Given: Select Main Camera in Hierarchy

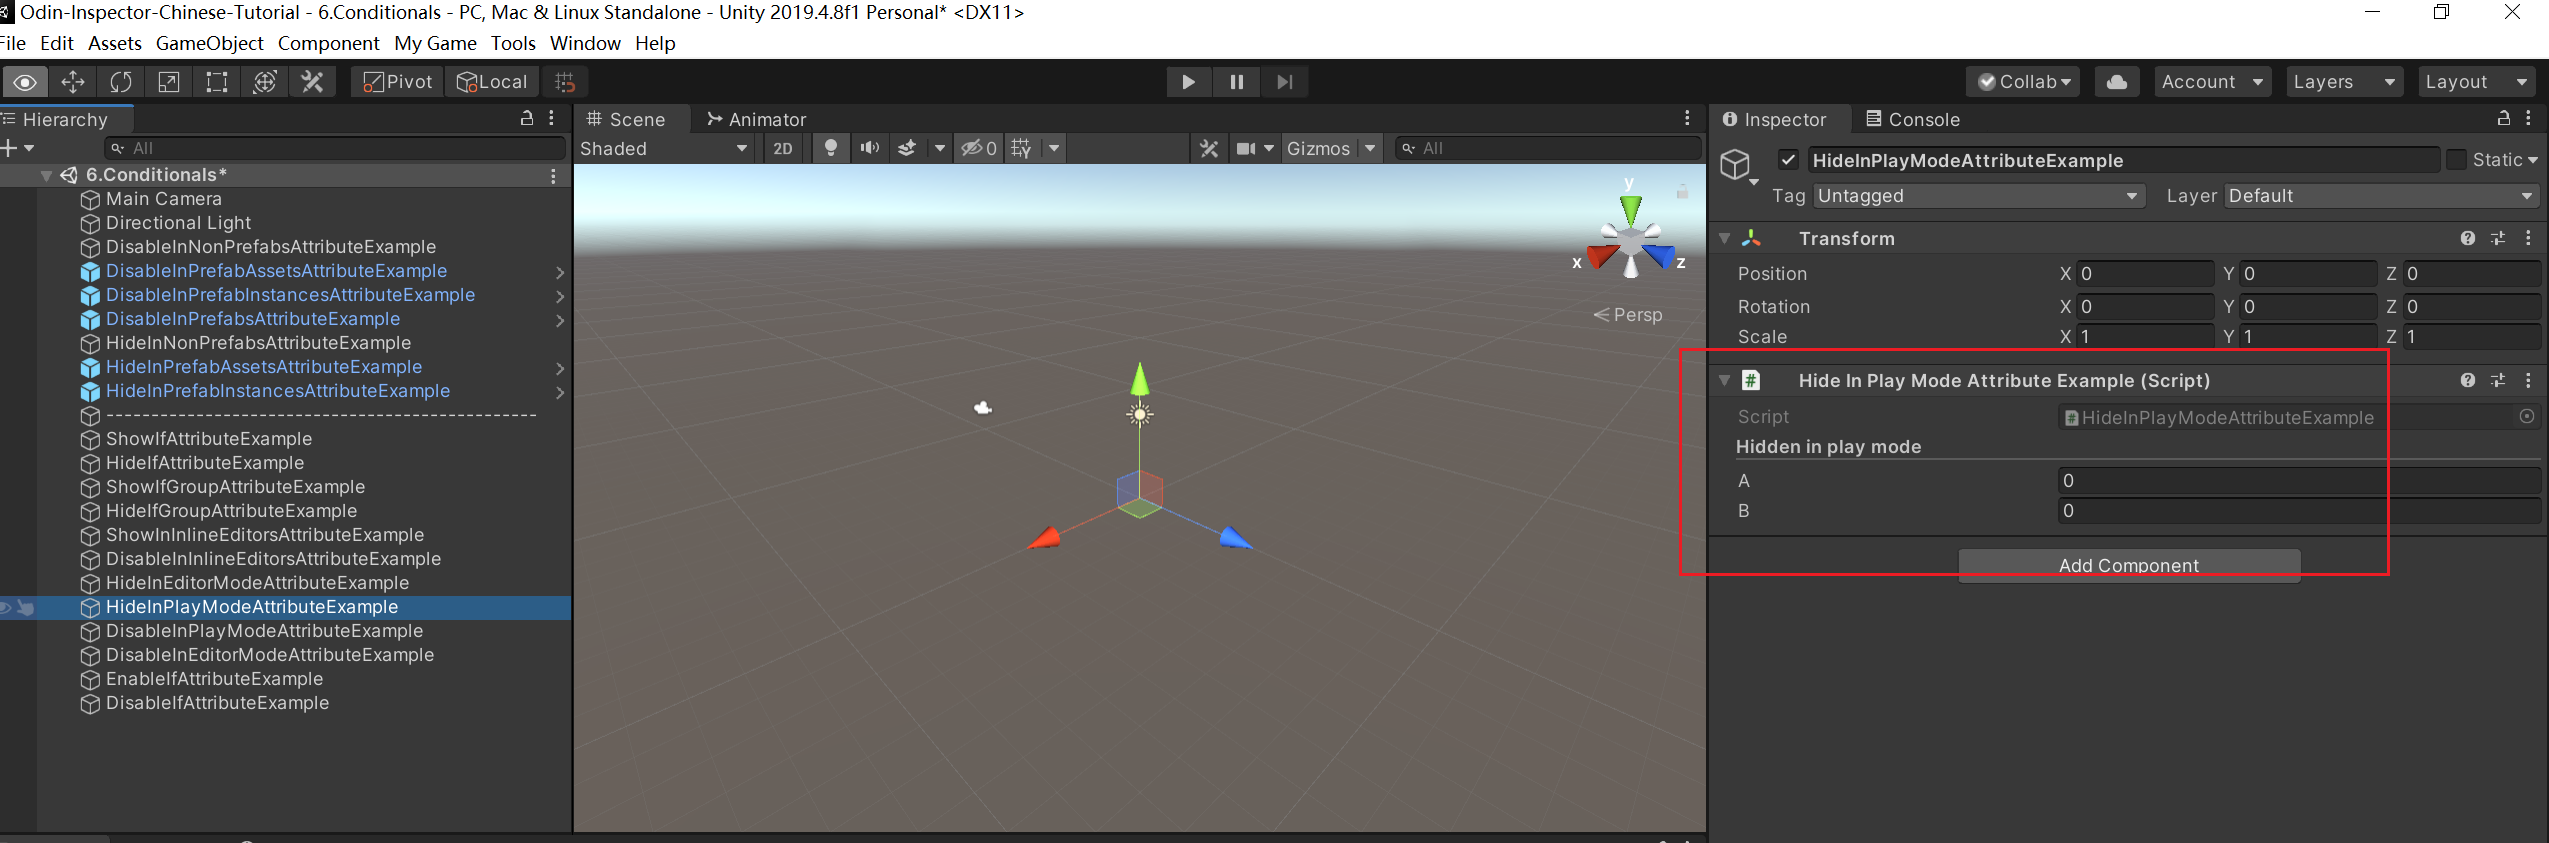Looking at the screenshot, I should click(x=164, y=199).
